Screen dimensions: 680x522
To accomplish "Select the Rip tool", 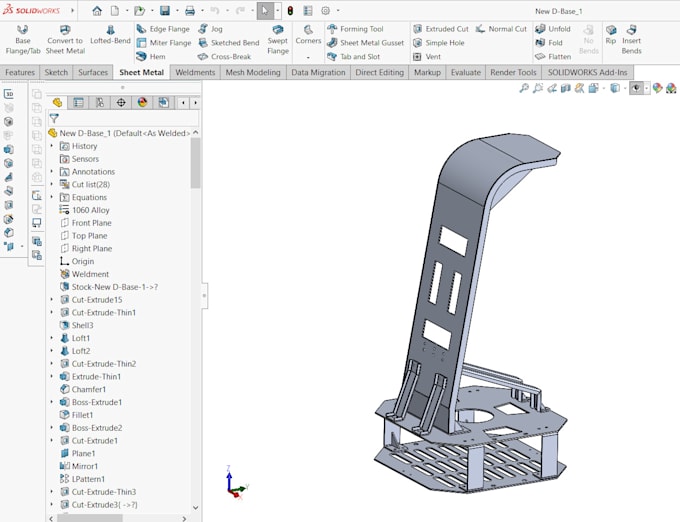I will tap(611, 35).
